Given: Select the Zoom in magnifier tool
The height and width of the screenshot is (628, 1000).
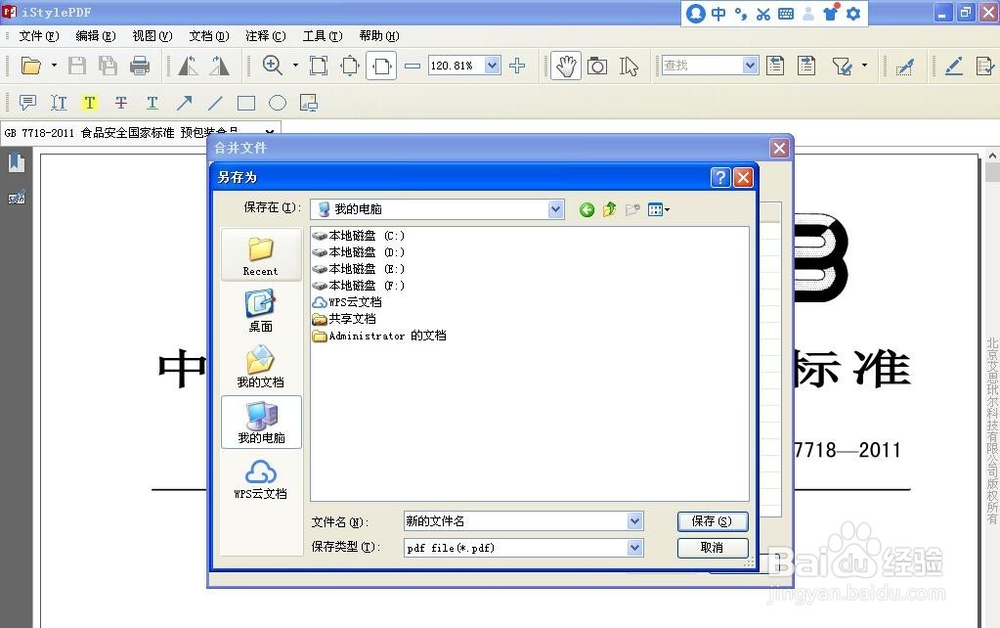Looking at the screenshot, I should (x=273, y=65).
